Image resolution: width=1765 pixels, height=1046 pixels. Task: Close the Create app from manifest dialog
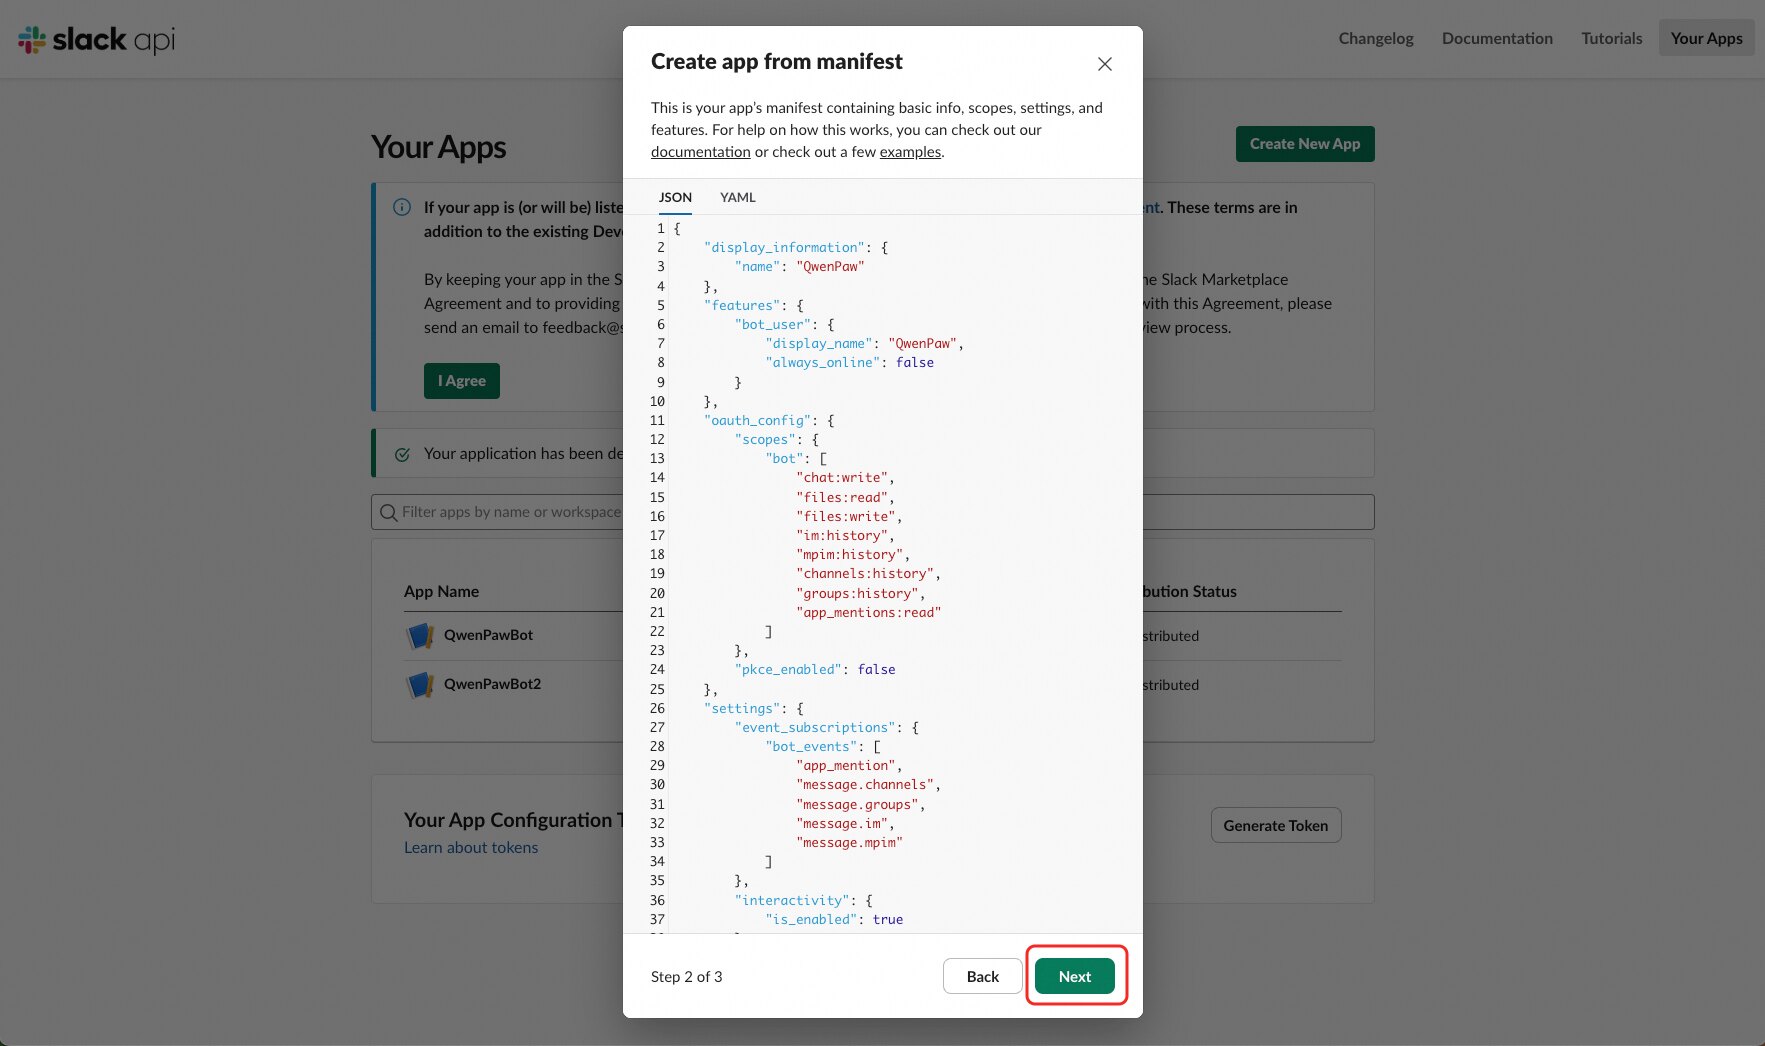(x=1104, y=64)
